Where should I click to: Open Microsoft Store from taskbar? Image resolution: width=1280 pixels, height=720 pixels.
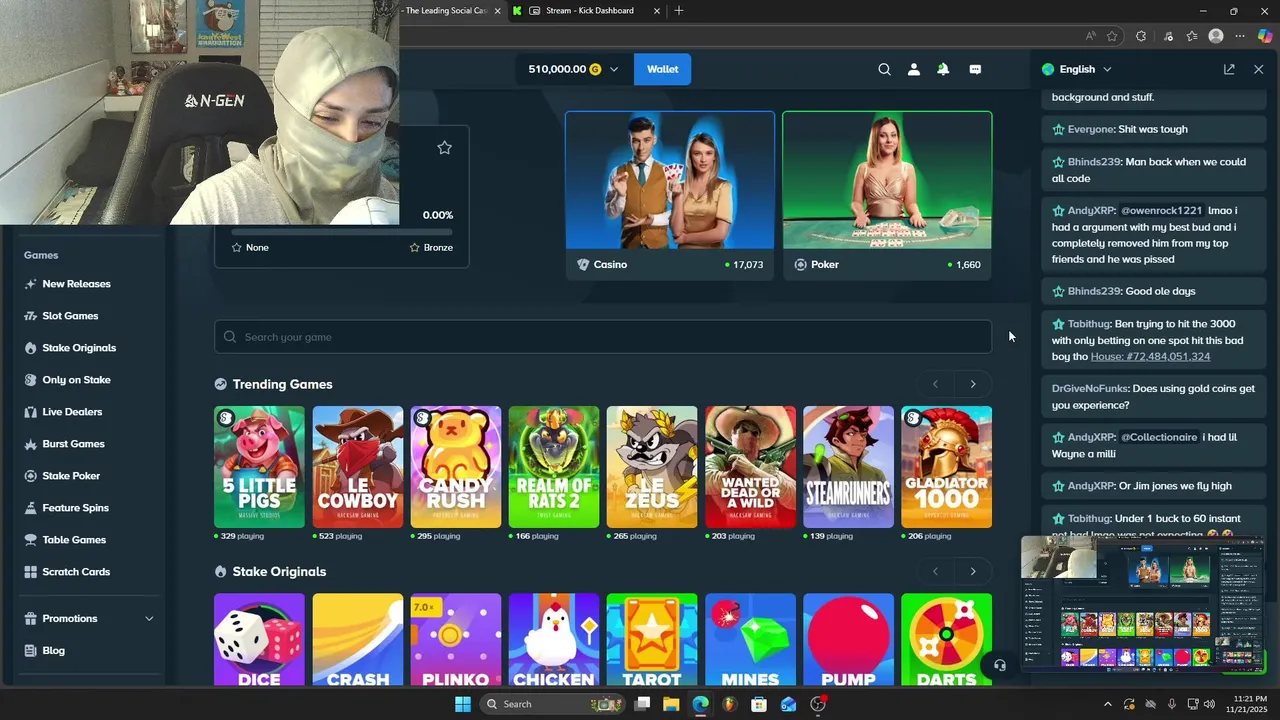759,704
